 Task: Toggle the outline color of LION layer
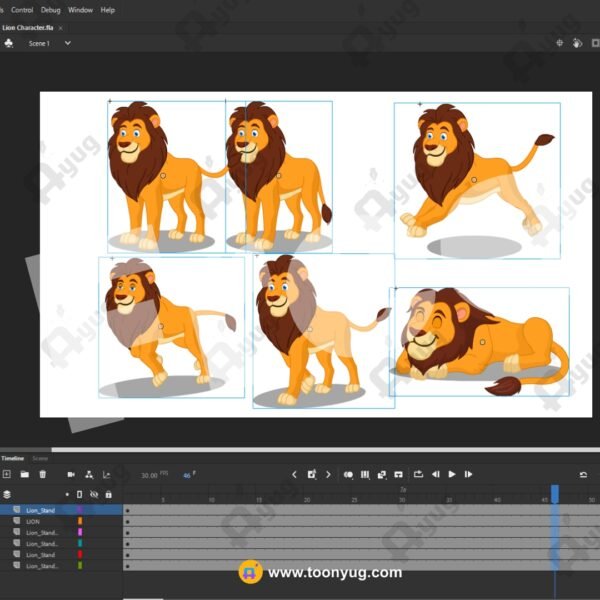point(80,521)
